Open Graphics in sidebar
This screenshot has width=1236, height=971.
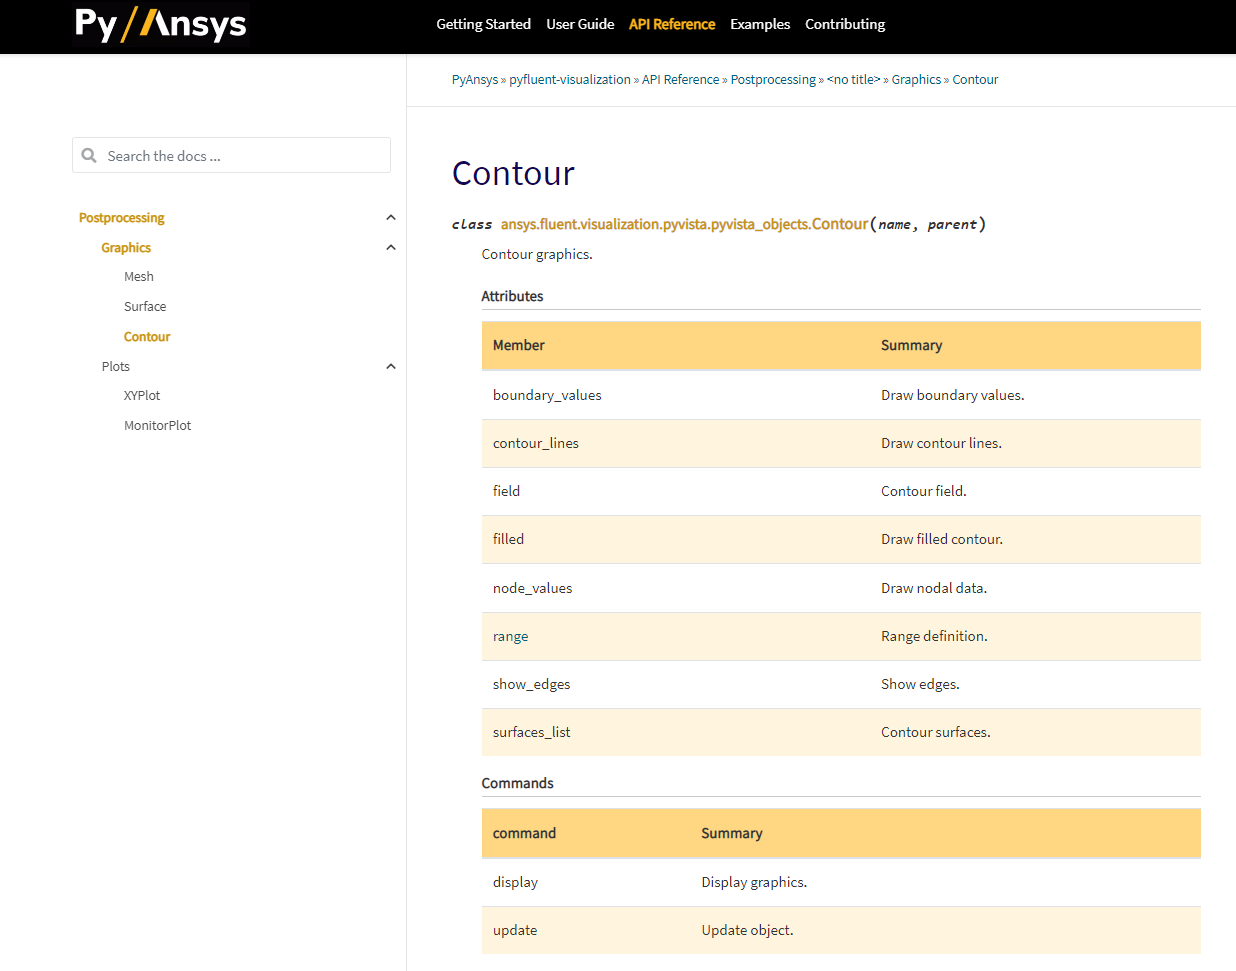pyautogui.click(x=126, y=248)
